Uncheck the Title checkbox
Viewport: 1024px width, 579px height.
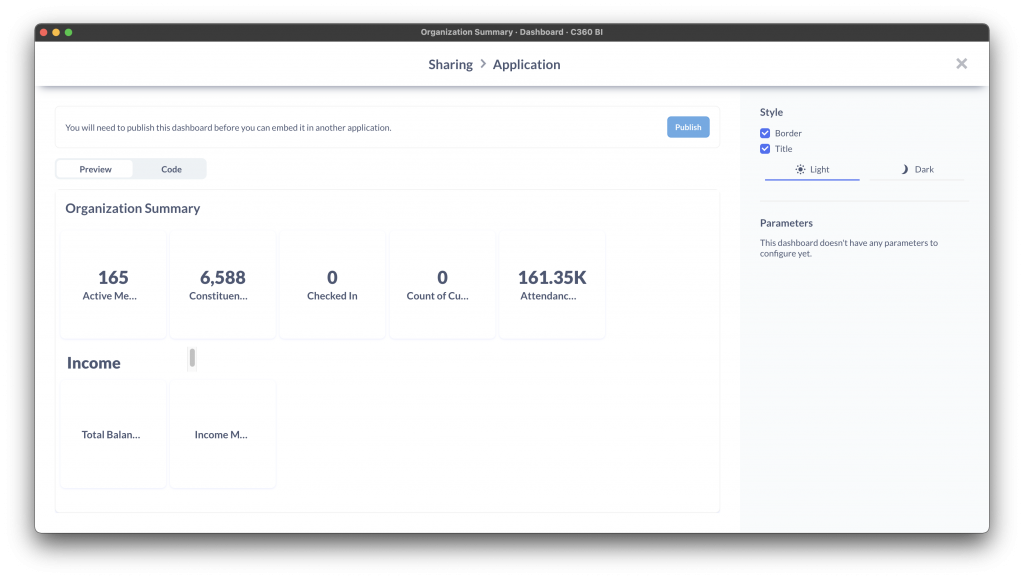tap(765, 149)
